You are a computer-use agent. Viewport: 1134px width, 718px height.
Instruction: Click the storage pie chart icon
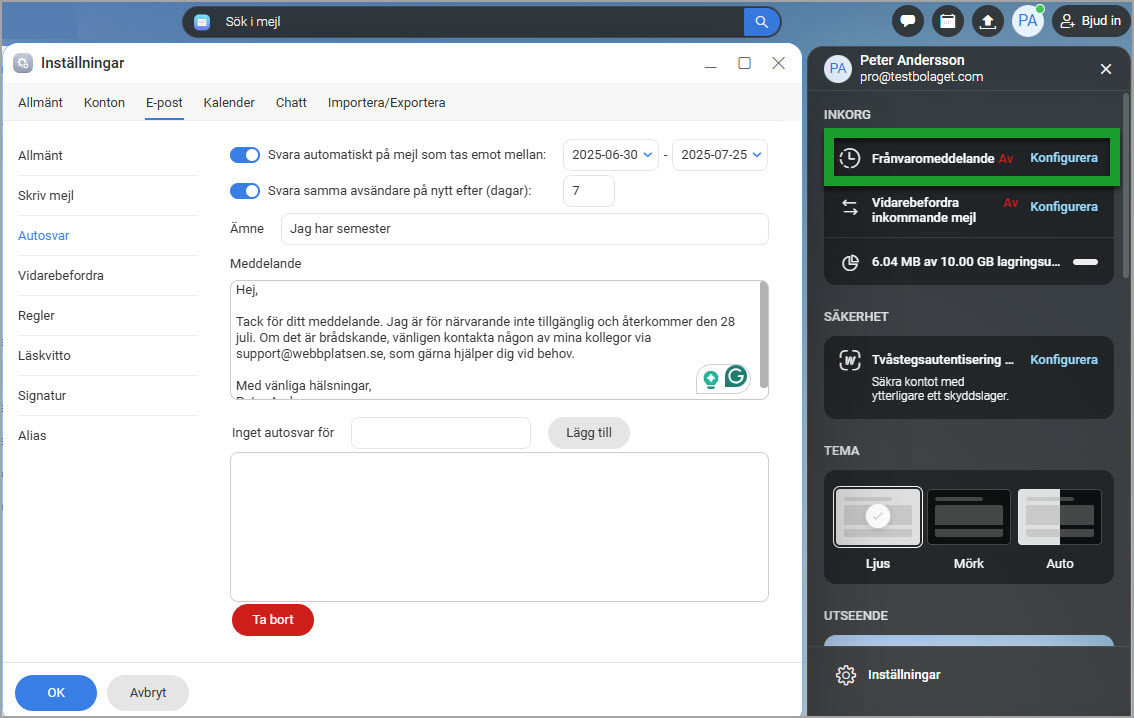coord(850,262)
